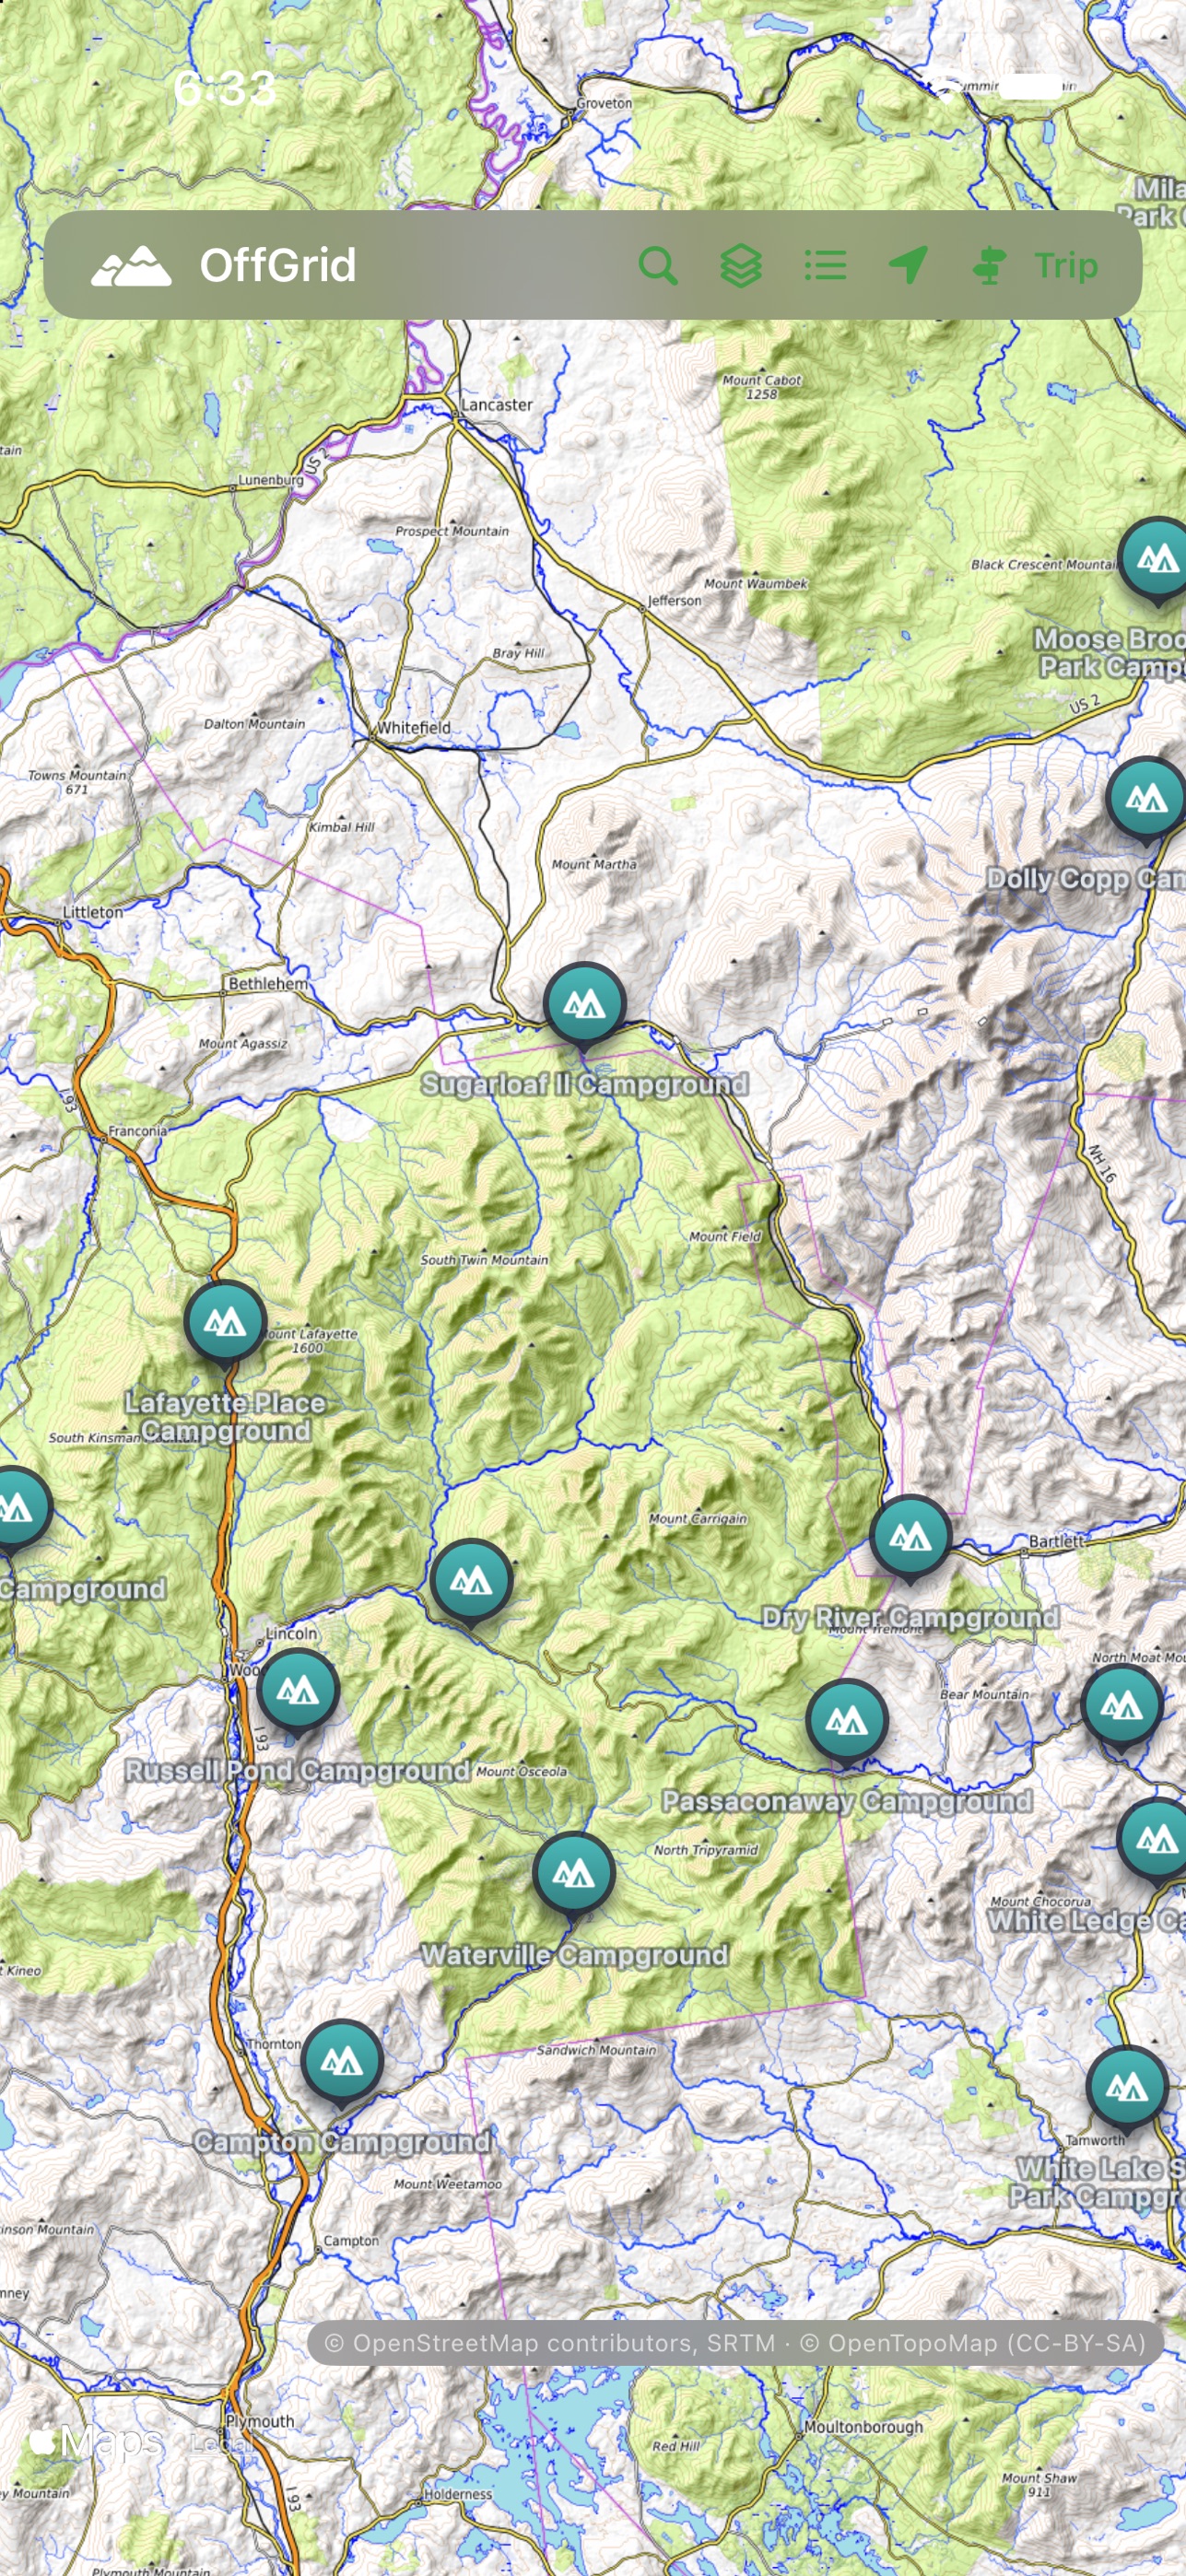Tap the Waterville Campground label
The image size is (1186, 2576).
[574, 1955]
